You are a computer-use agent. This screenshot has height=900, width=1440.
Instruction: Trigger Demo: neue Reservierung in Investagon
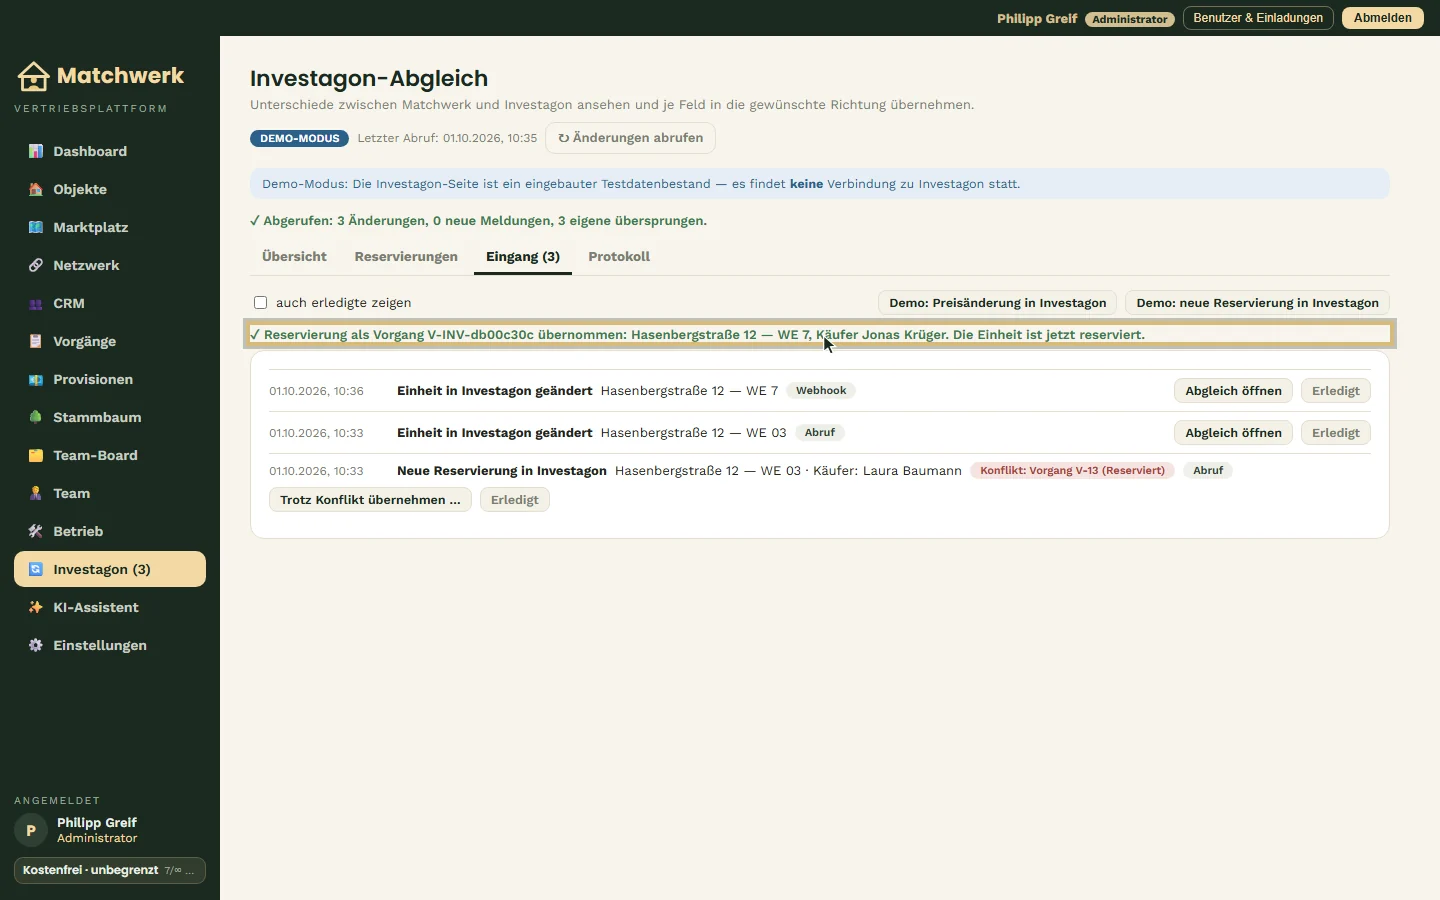[1257, 303]
